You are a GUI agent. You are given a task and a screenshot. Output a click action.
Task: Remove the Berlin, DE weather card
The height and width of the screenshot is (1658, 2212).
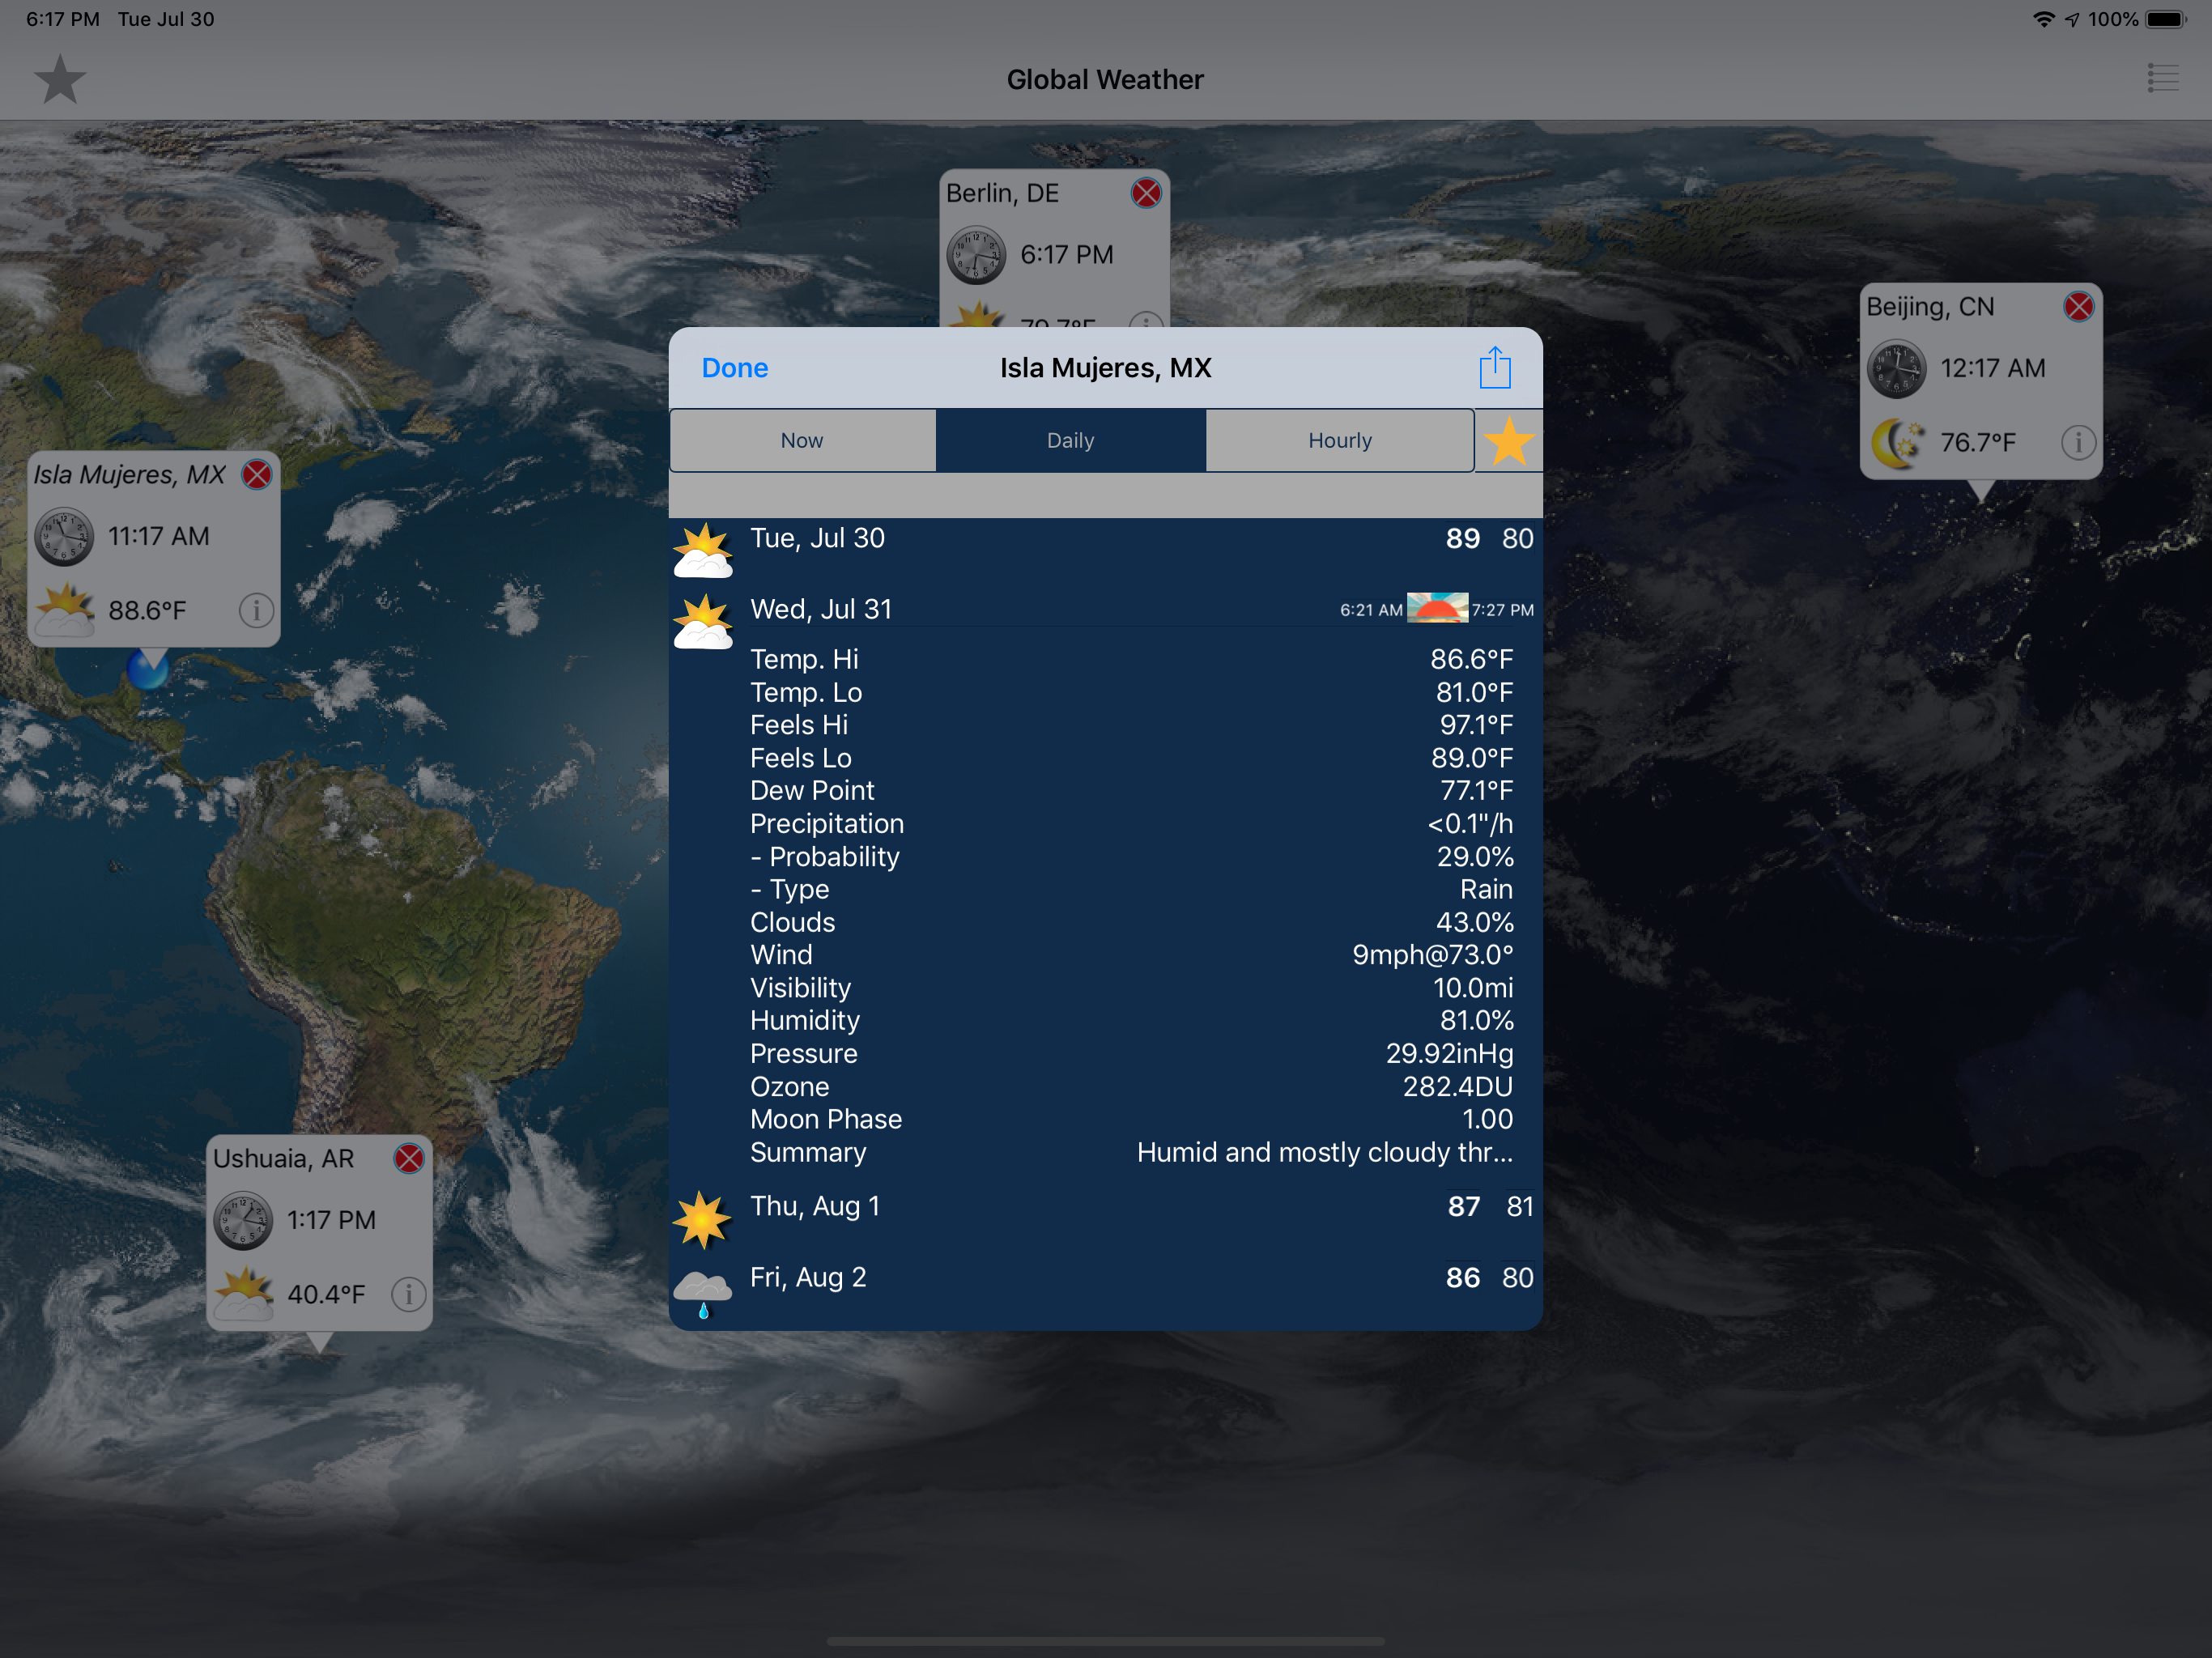click(1146, 193)
